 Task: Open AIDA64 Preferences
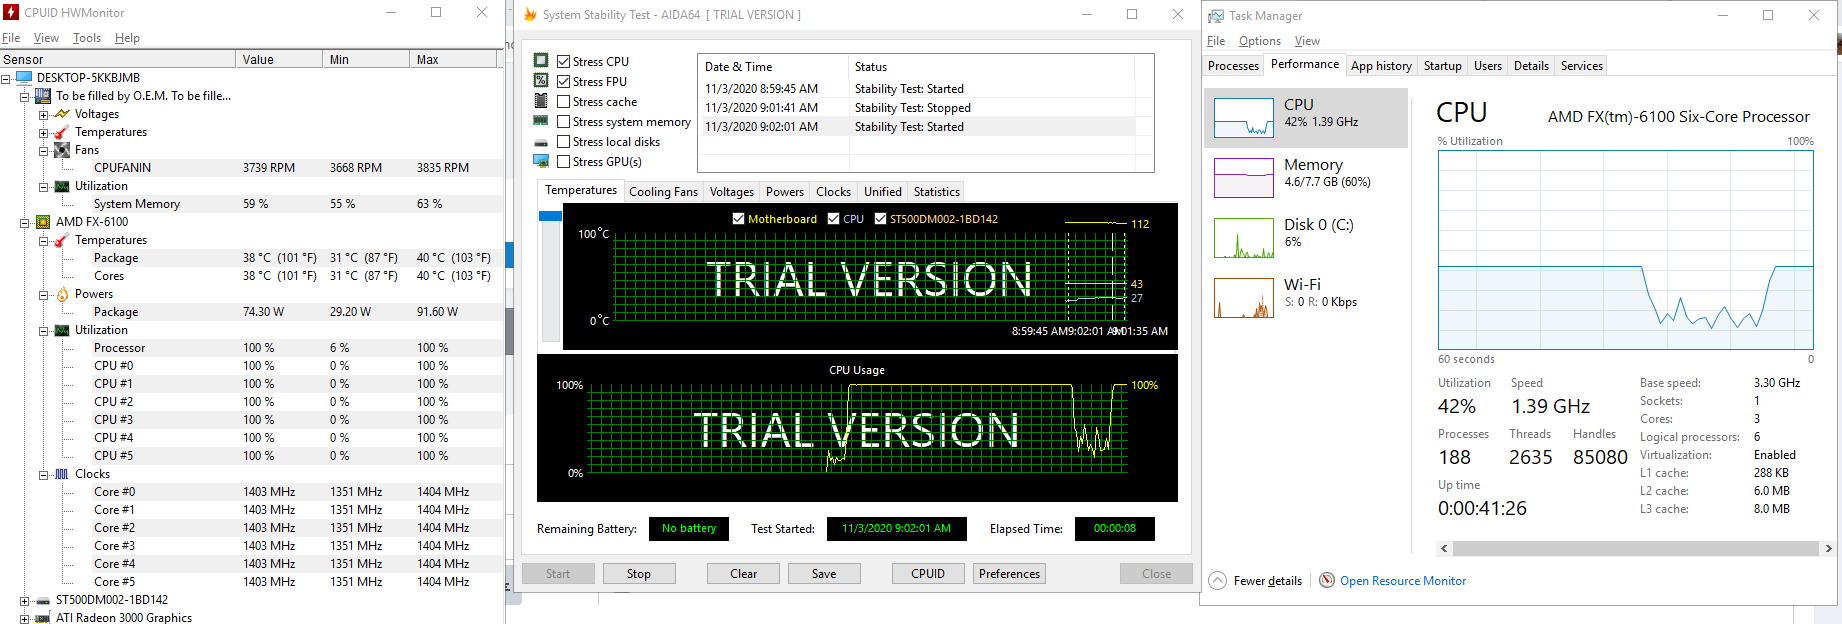point(1010,574)
